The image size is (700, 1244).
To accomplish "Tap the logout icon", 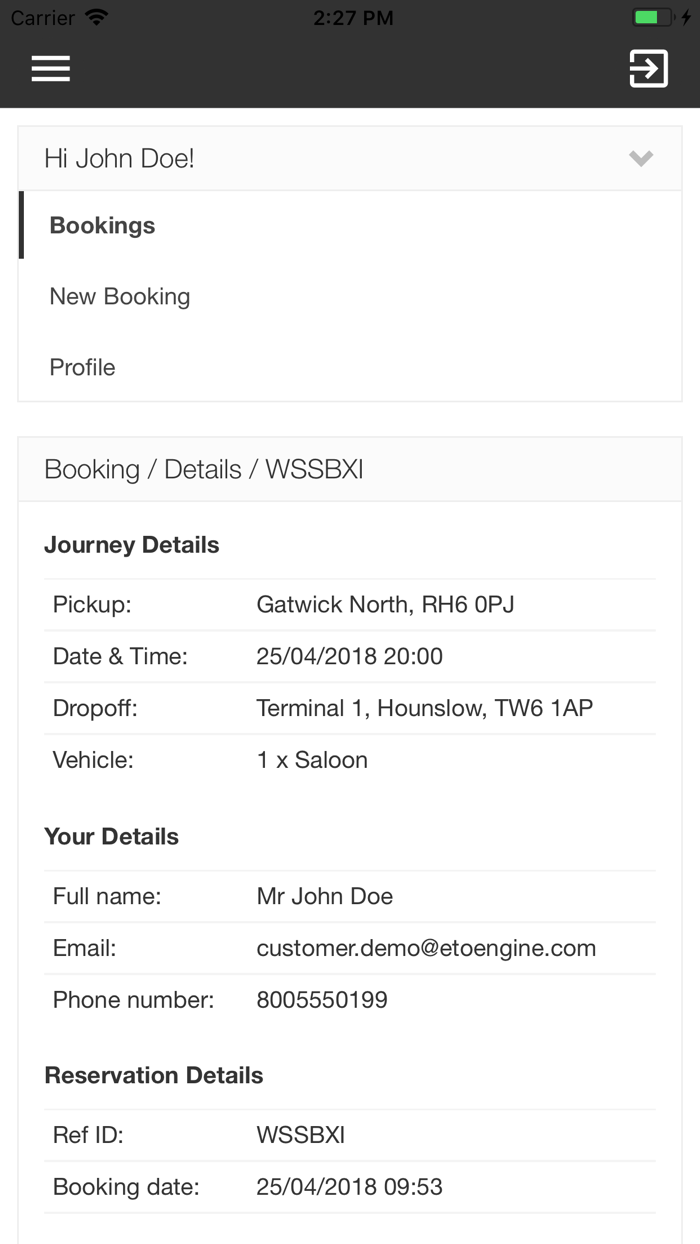I will click(x=648, y=68).
